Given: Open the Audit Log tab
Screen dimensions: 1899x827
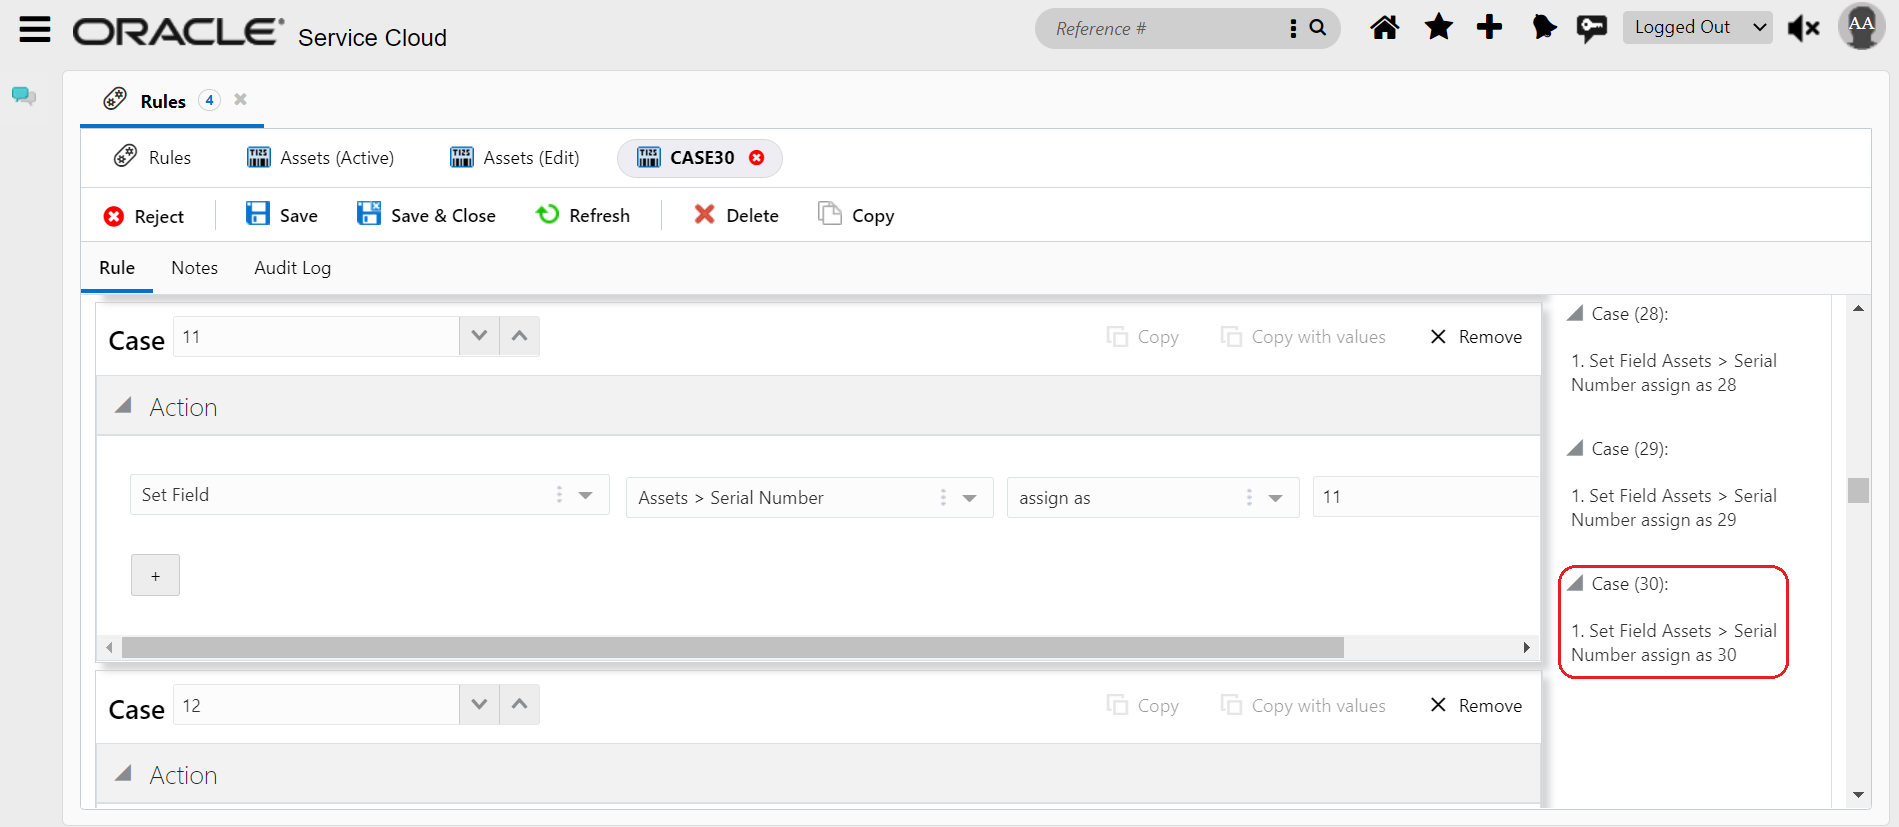Looking at the screenshot, I should coord(292,268).
